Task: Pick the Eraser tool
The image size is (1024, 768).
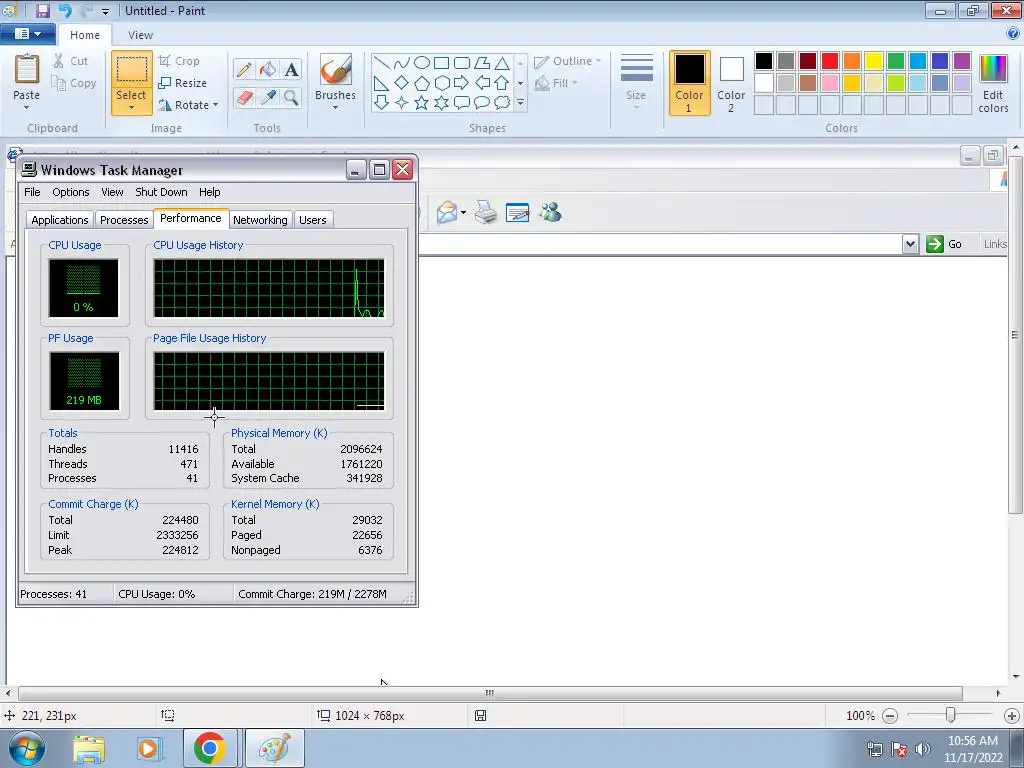Action: point(244,98)
